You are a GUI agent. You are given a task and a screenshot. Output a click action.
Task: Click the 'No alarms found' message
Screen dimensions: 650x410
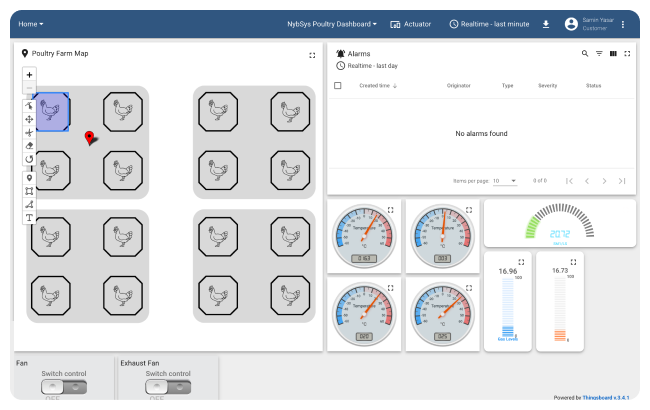[x=481, y=133]
